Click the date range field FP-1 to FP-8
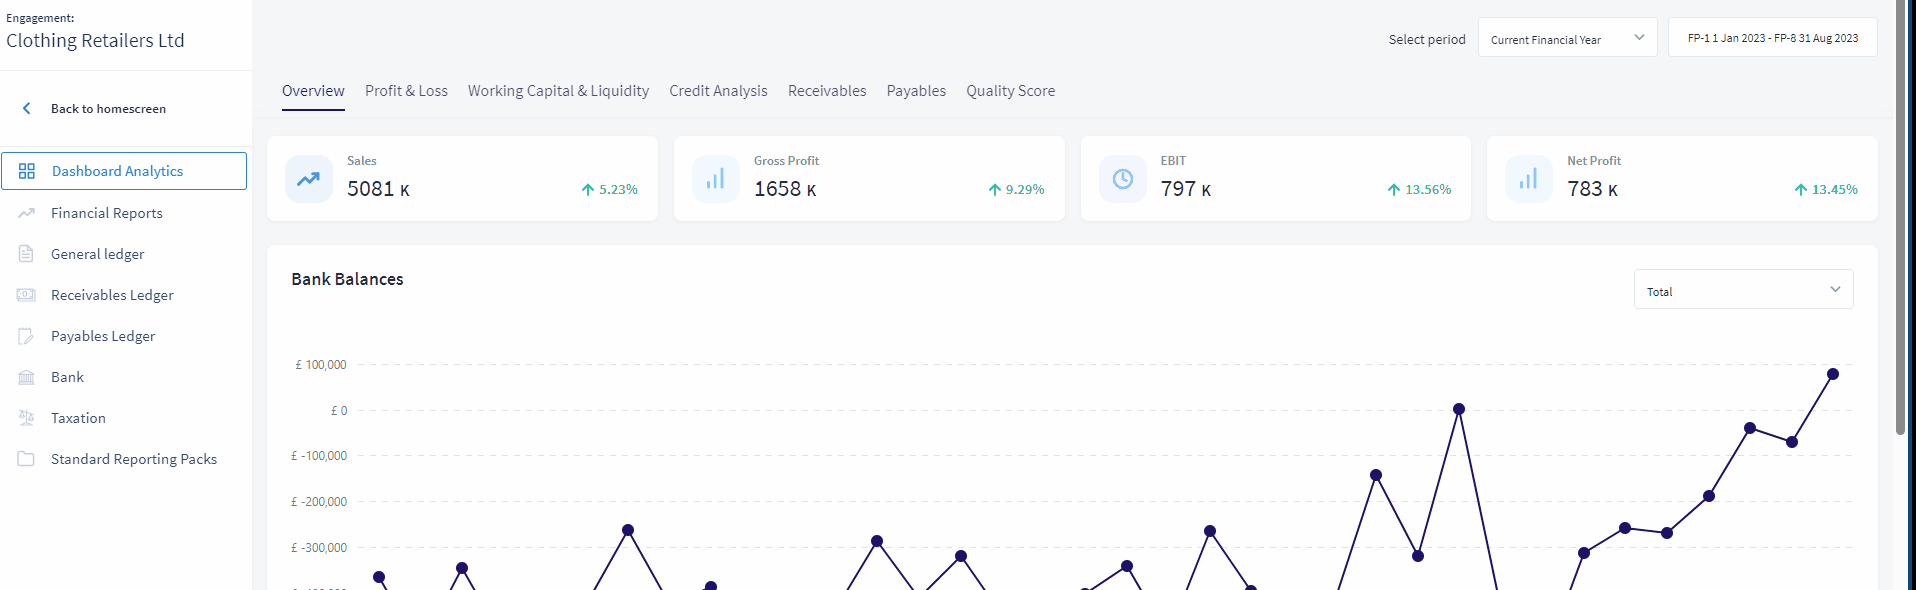 point(1772,38)
